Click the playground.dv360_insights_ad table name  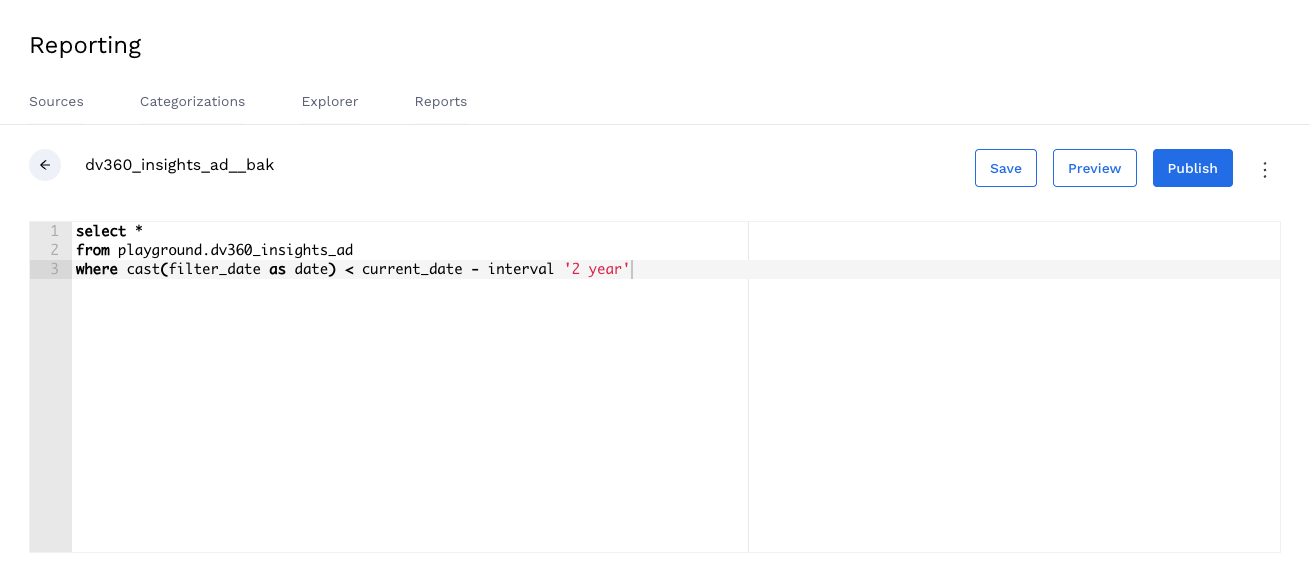click(235, 250)
